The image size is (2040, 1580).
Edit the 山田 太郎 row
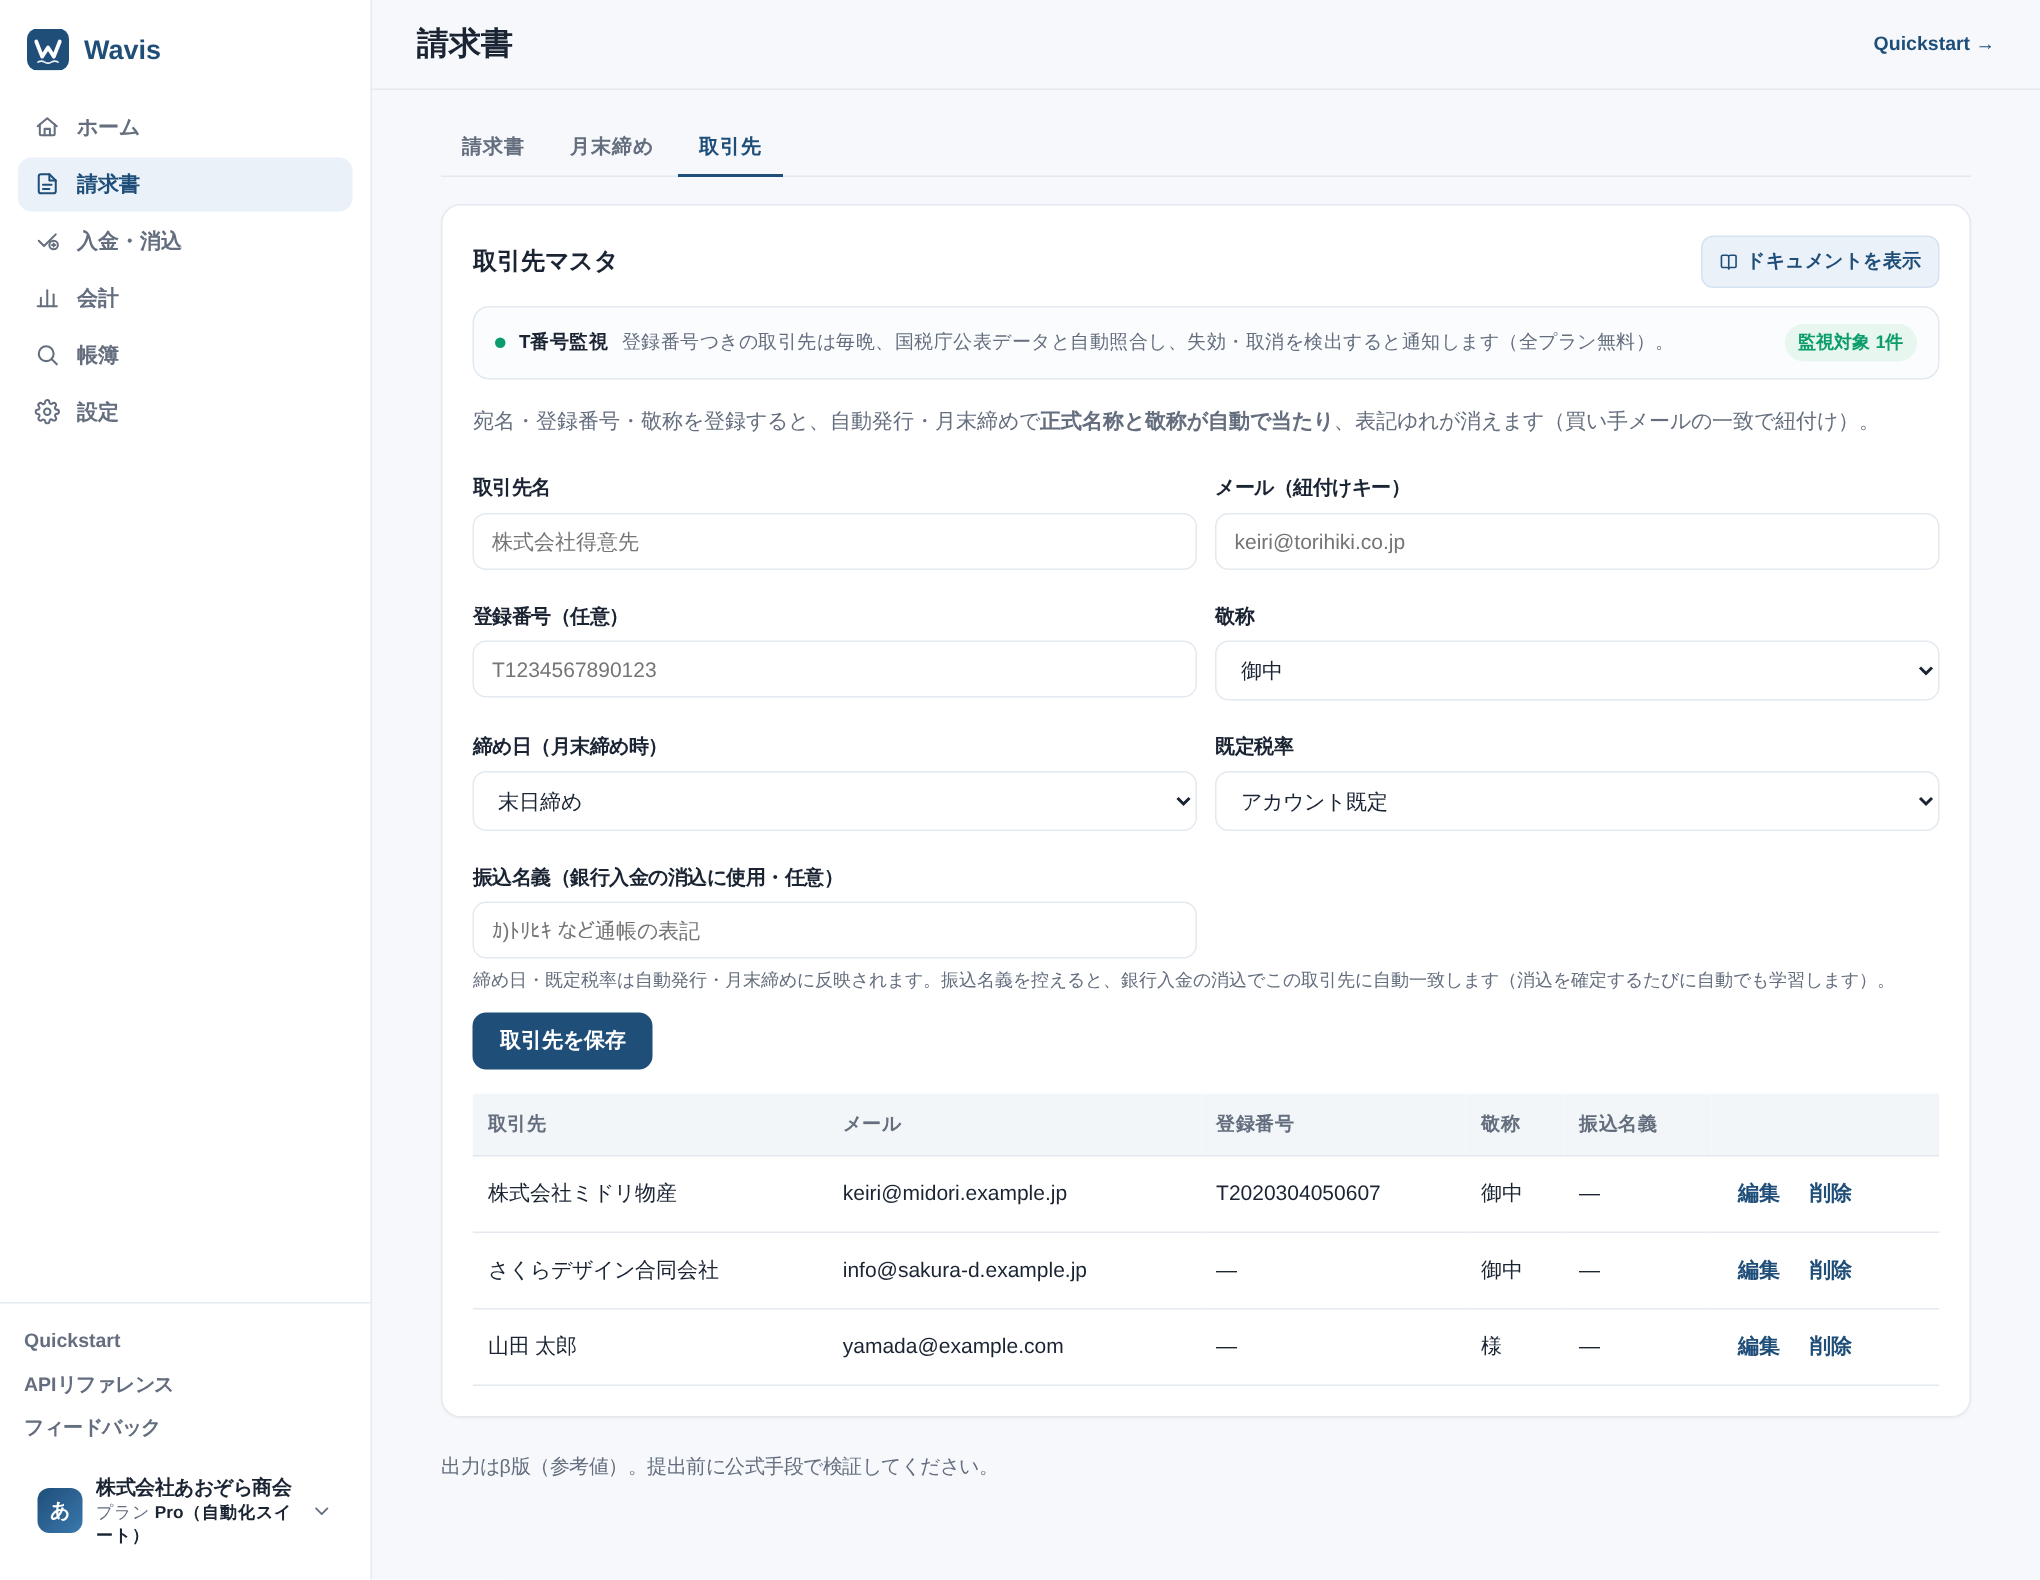[x=1758, y=1346]
